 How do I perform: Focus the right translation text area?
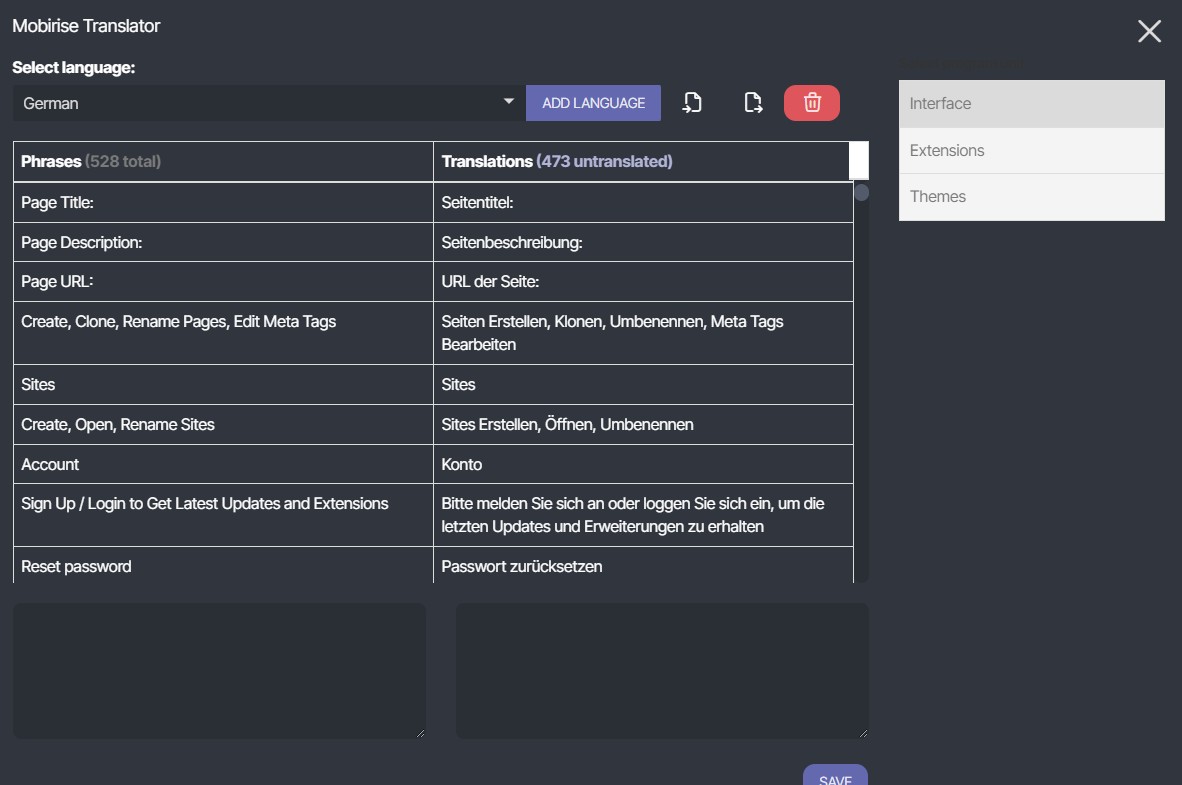(662, 671)
